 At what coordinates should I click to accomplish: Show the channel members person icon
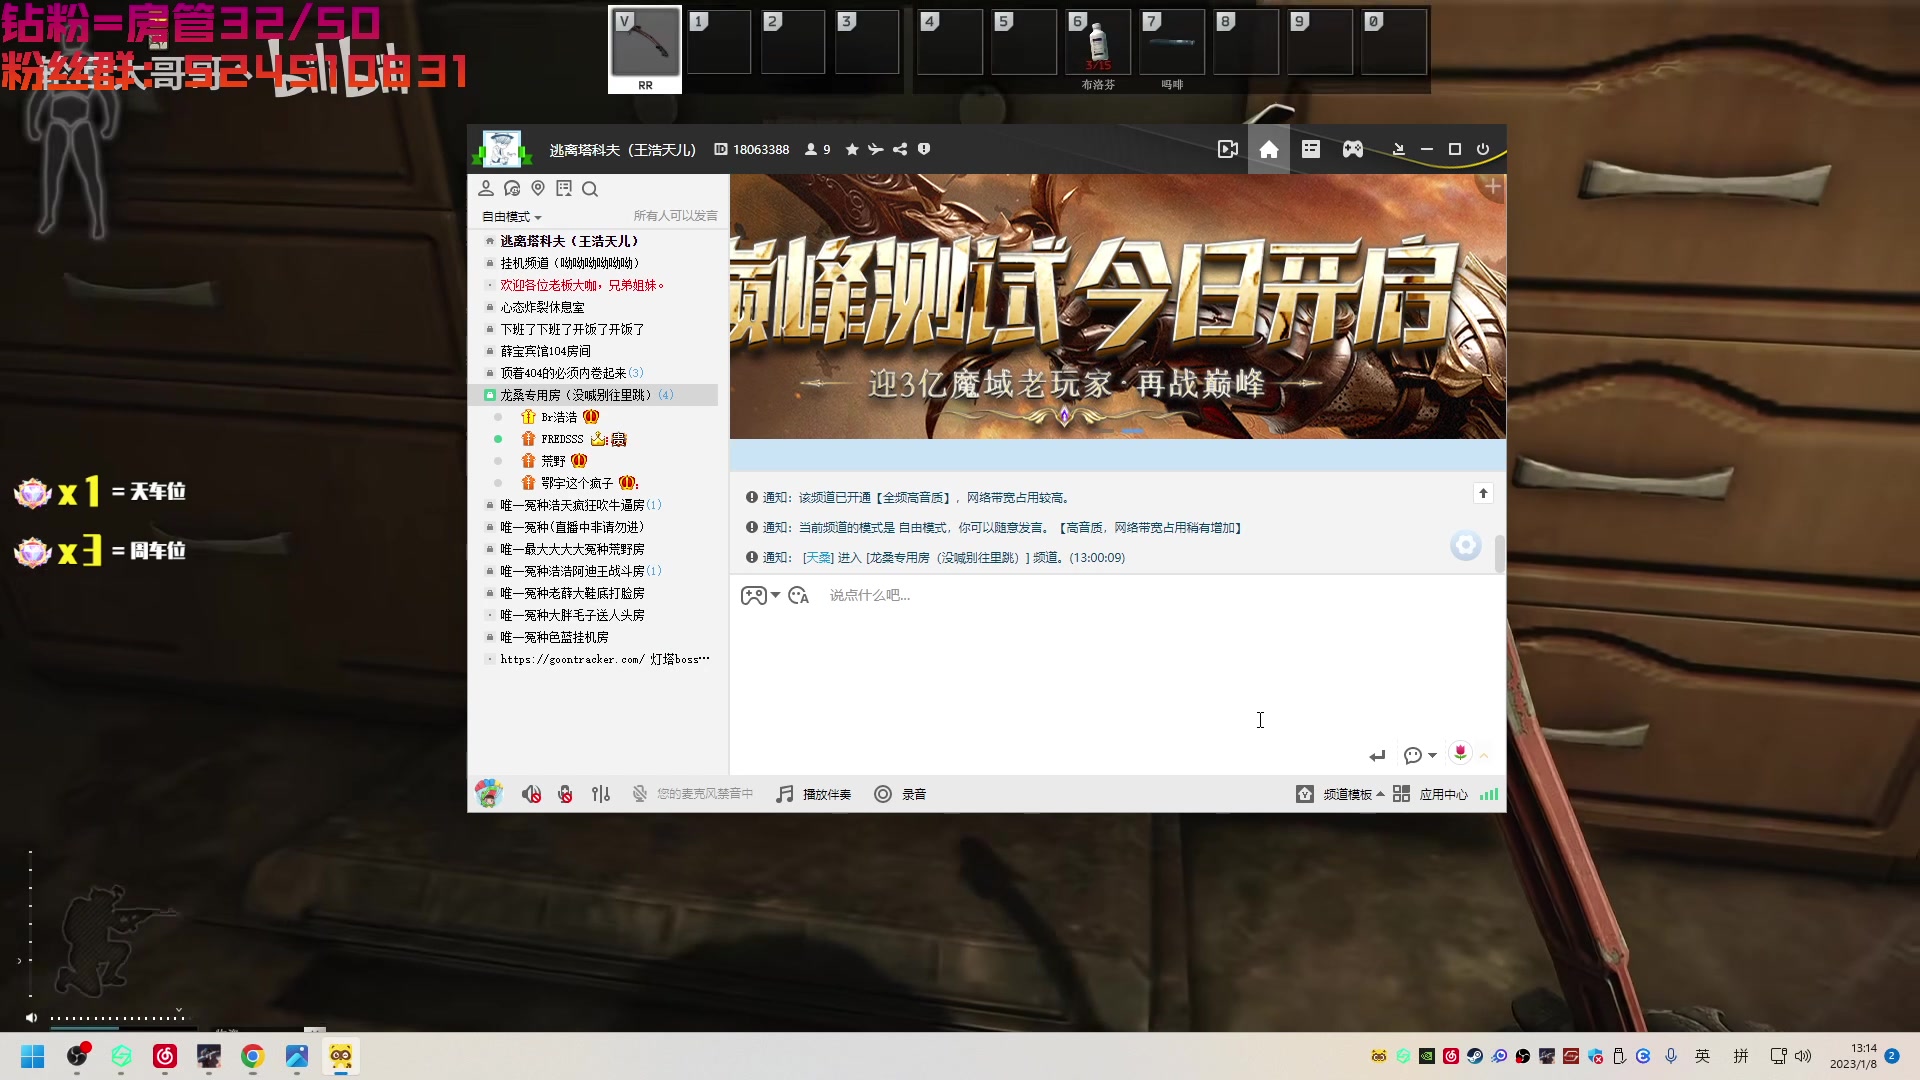click(x=486, y=188)
